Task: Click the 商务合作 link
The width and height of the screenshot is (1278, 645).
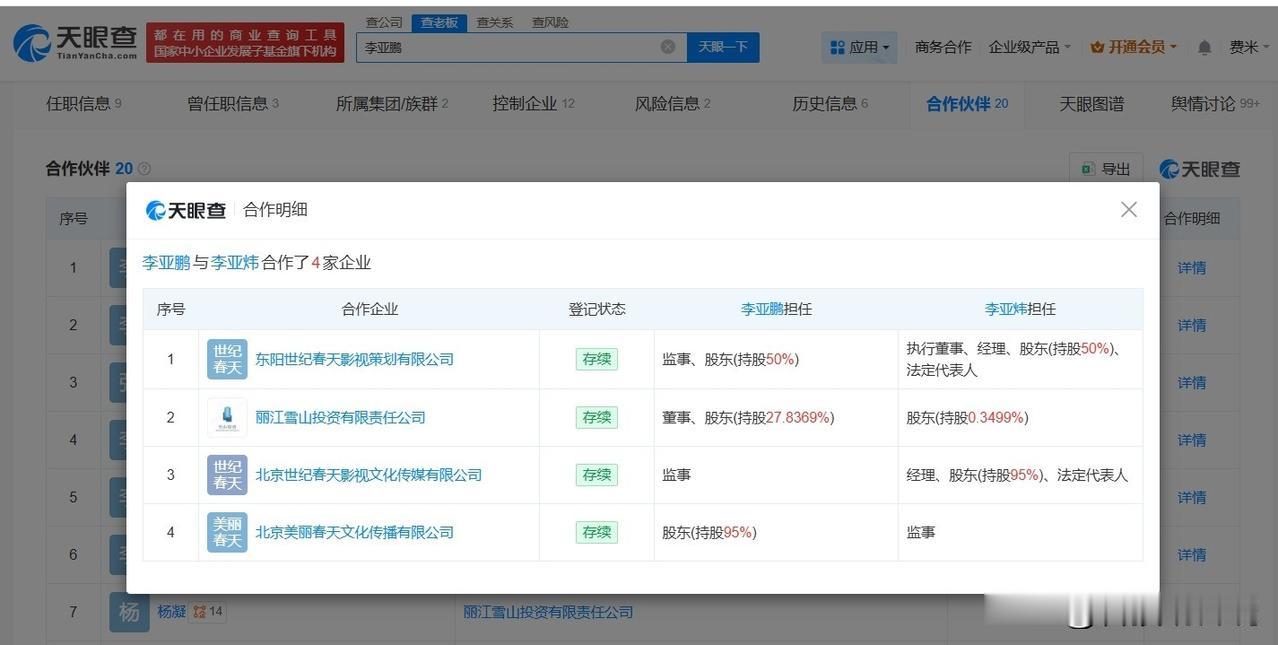Action: (x=943, y=47)
